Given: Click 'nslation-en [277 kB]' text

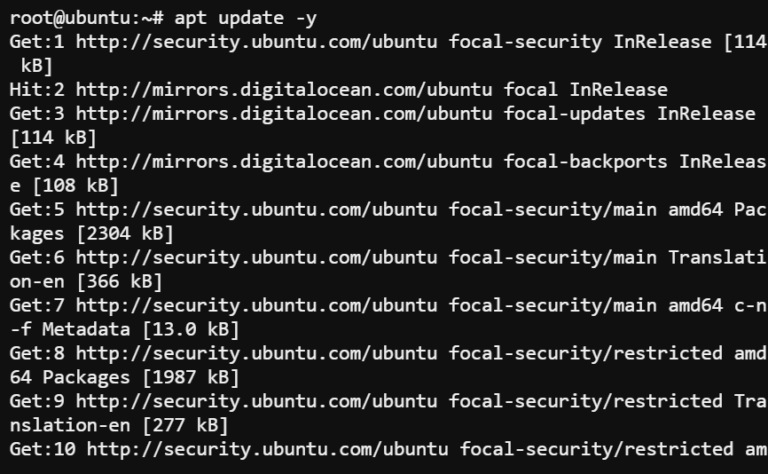Looking at the screenshot, I should (119, 426).
